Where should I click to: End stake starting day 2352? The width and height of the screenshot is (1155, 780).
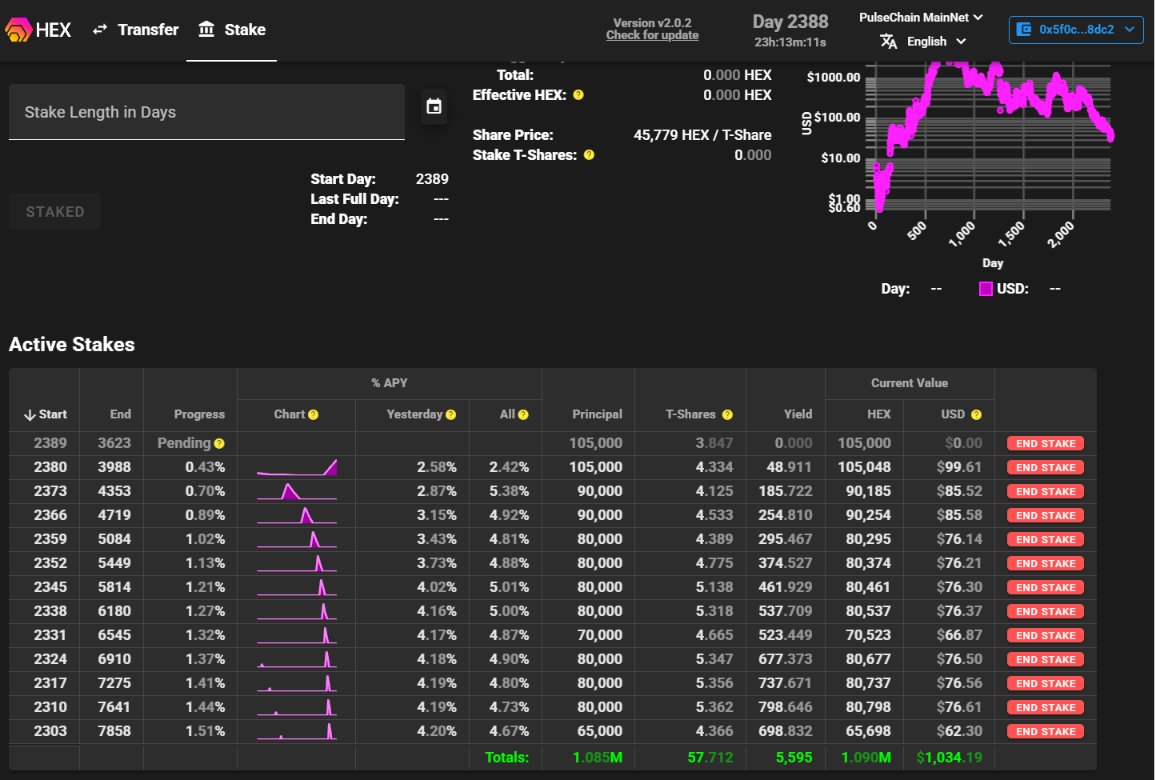tap(1045, 563)
